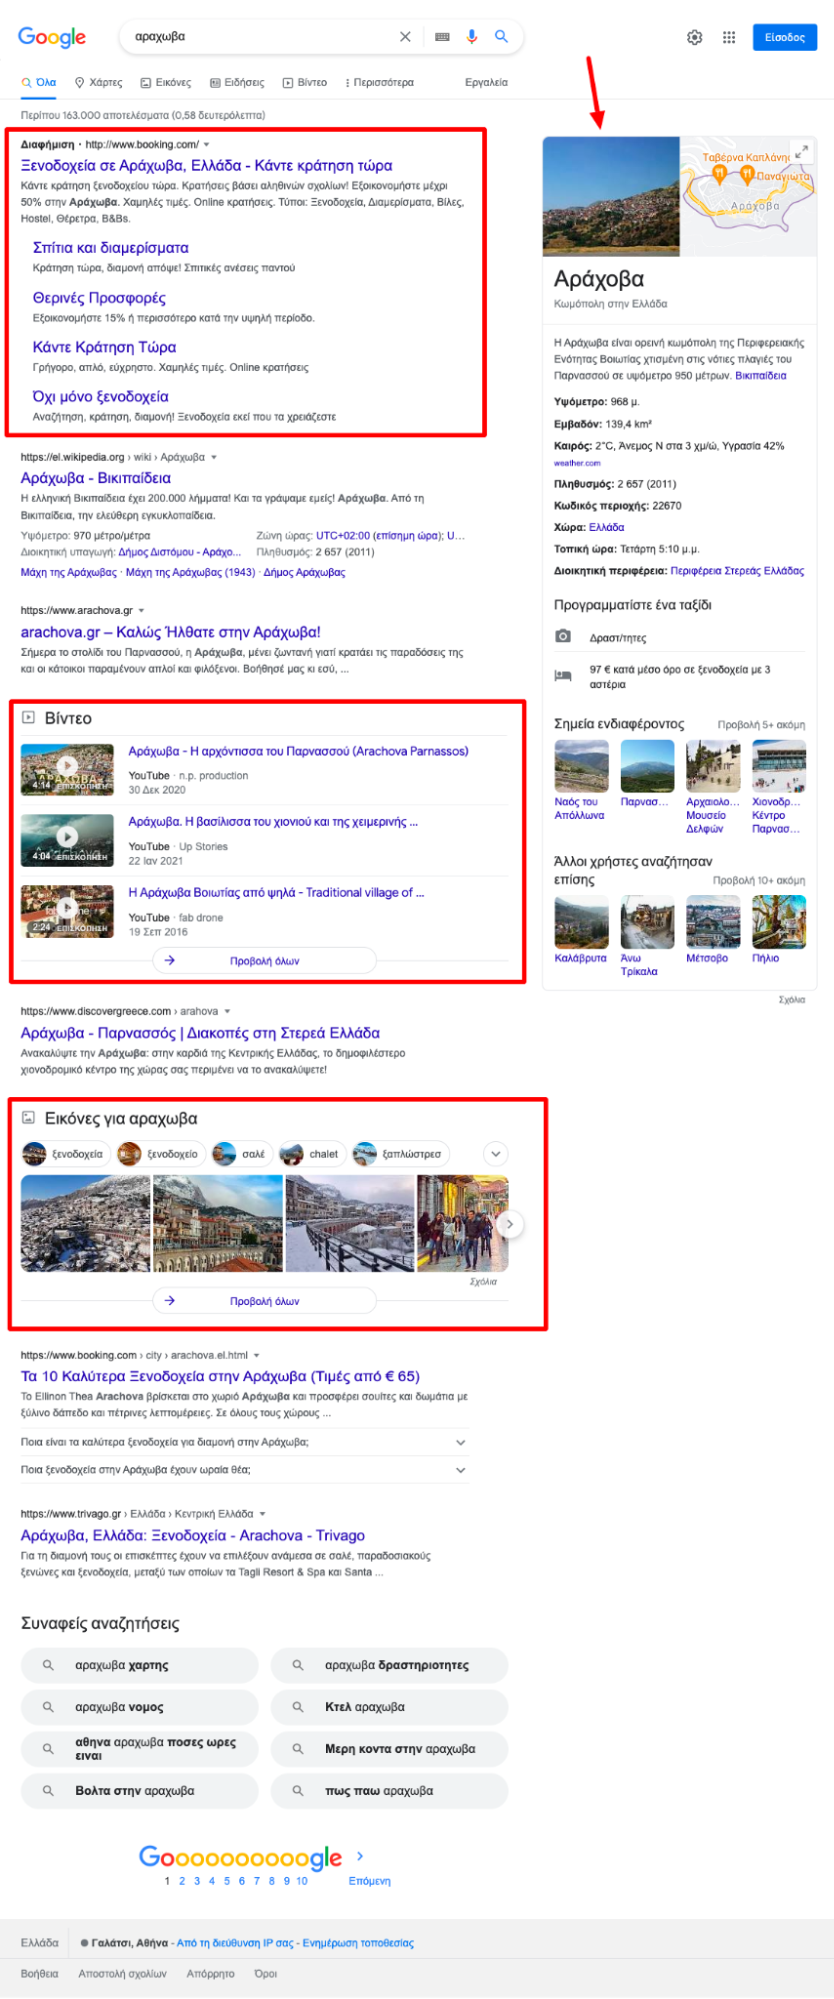Open Google settings gear icon
Image resolution: width=834 pixels, height=1999 pixels.
(x=695, y=37)
